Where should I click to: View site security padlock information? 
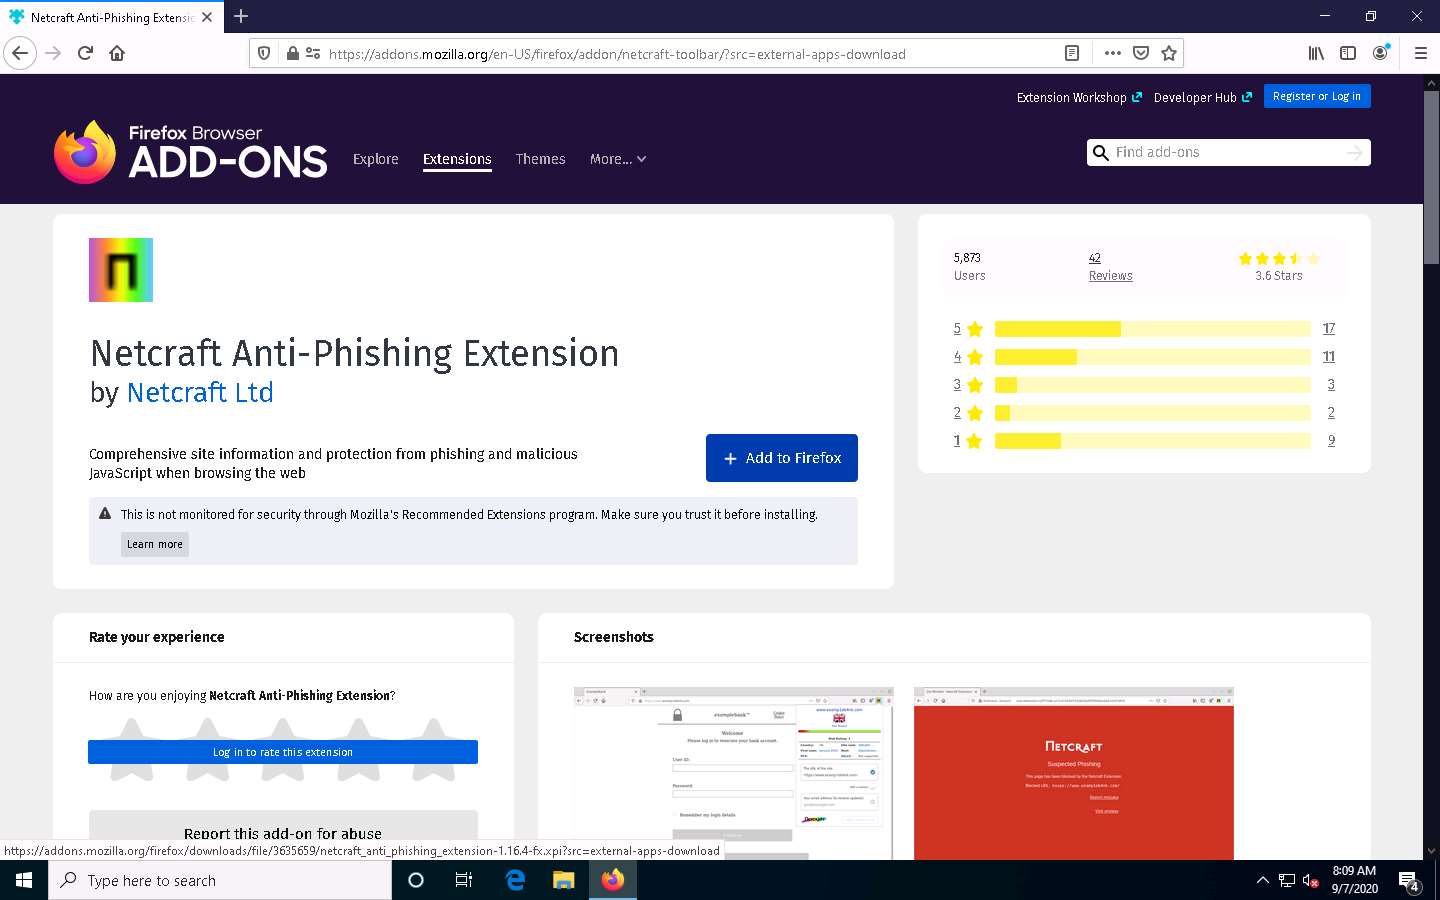[x=292, y=54]
